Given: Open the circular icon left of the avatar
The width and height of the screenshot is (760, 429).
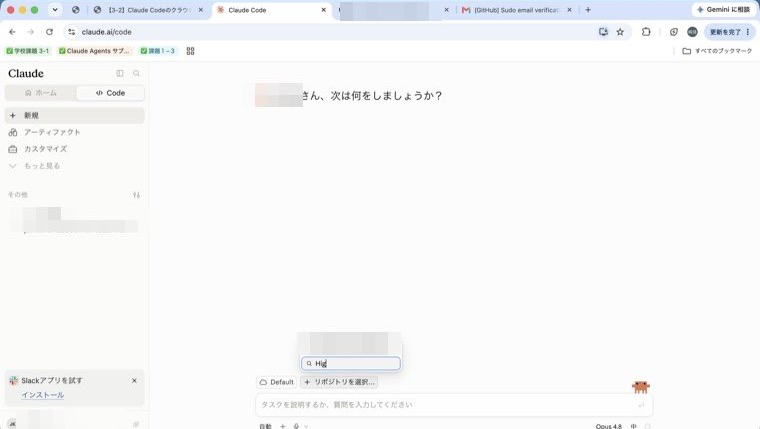Looking at the screenshot, I should 674,32.
